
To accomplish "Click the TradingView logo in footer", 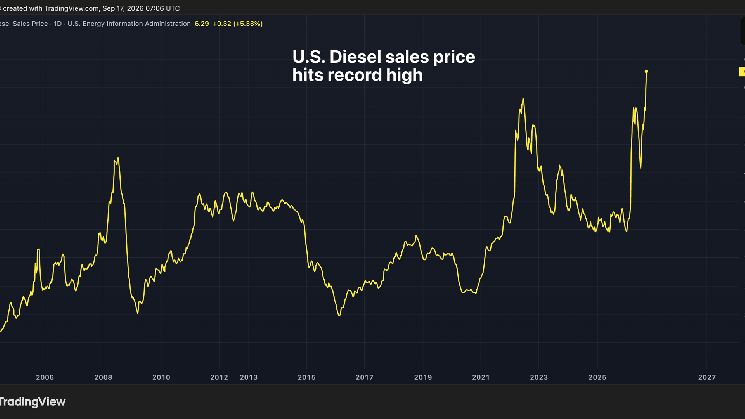I will (32, 402).
